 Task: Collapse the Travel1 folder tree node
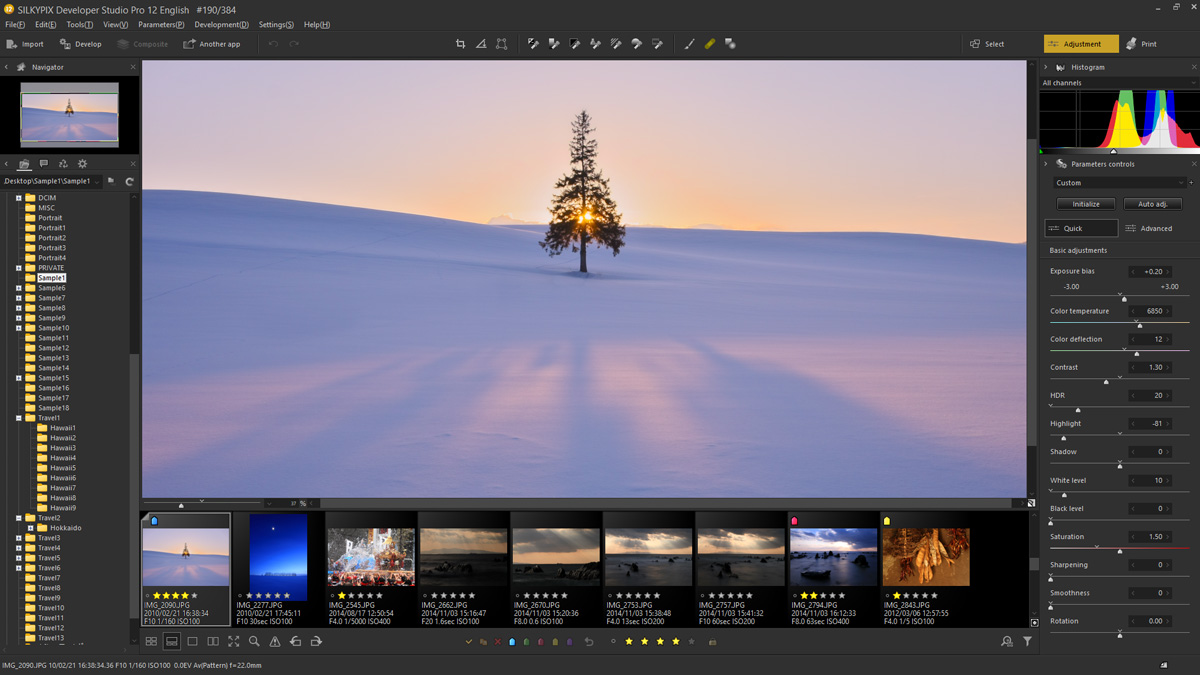18,418
